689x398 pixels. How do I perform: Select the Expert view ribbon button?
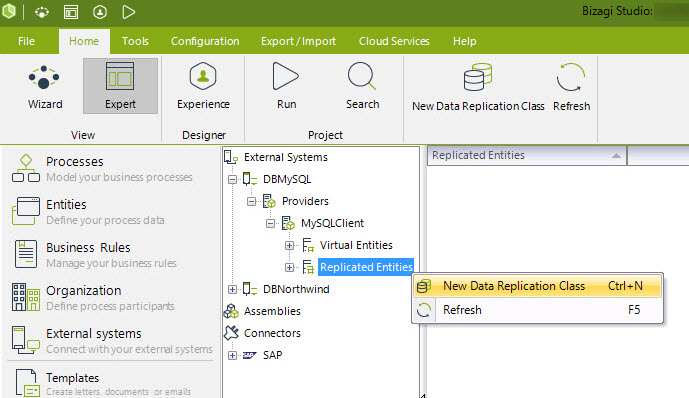(x=120, y=87)
